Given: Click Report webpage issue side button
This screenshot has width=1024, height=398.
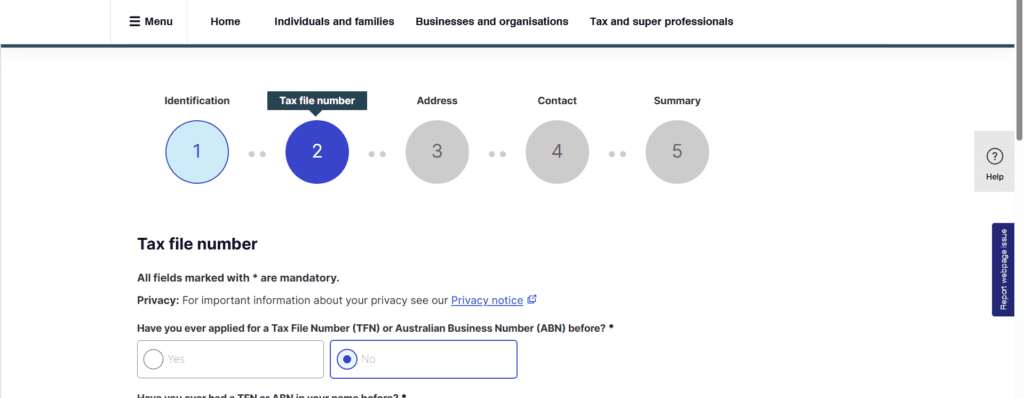Looking at the screenshot, I should (x=1003, y=270).
